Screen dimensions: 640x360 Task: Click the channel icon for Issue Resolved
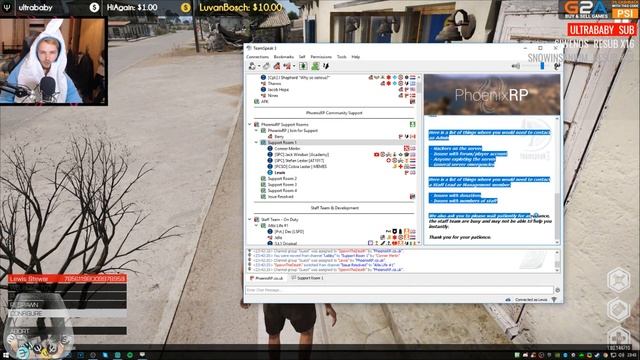coord(263,197)
